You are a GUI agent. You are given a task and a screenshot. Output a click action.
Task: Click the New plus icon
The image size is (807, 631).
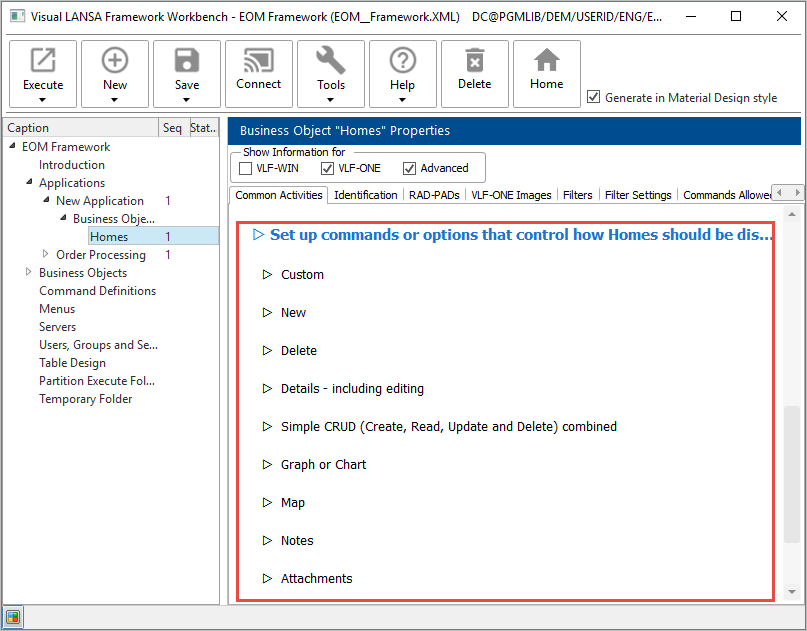(x=115, y=62)
